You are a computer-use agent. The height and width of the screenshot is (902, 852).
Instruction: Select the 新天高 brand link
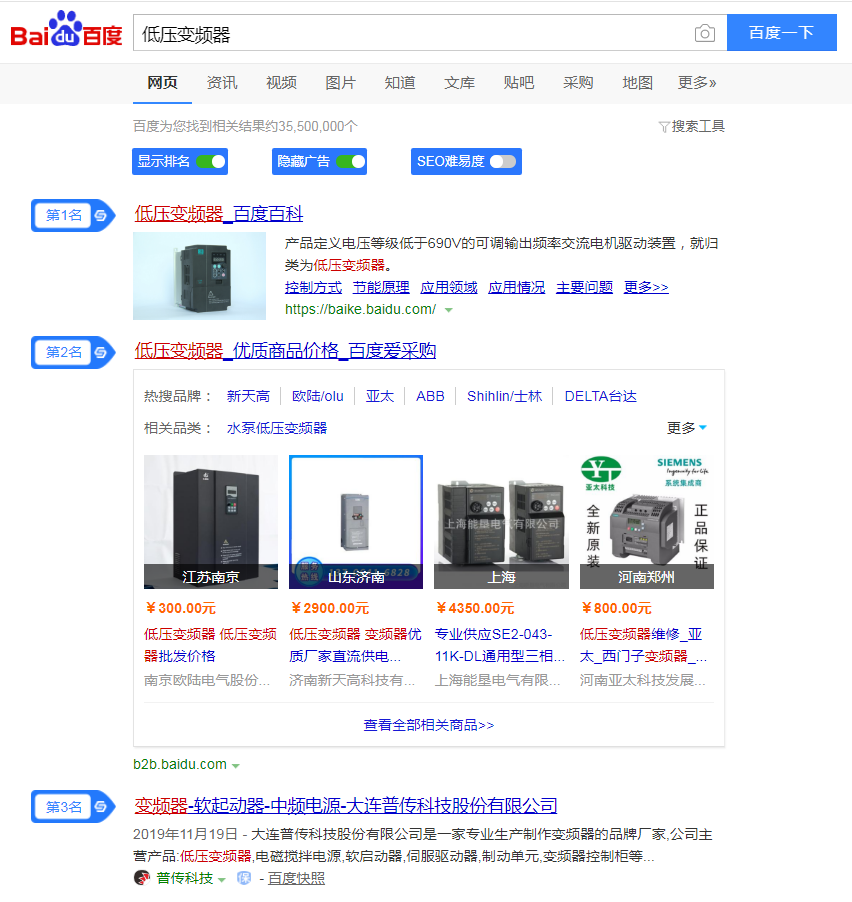click(x=249, y=396)
